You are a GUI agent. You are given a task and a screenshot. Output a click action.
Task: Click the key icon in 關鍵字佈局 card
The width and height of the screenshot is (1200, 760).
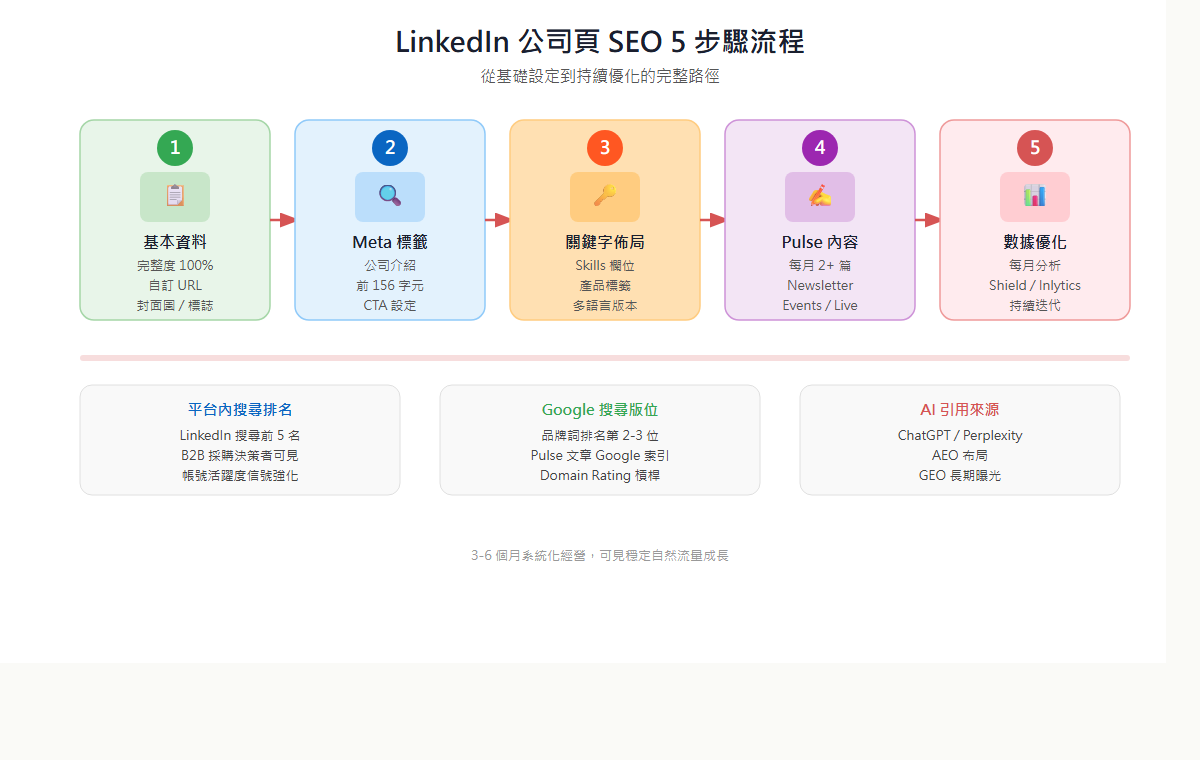[605, 196]
